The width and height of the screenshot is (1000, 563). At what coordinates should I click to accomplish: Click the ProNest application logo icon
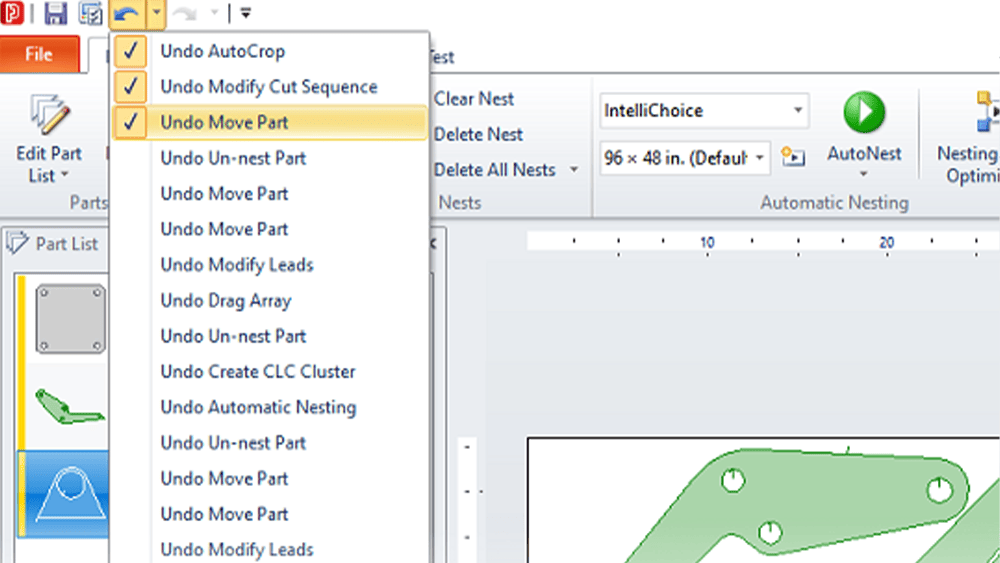(x=14, y=13)
